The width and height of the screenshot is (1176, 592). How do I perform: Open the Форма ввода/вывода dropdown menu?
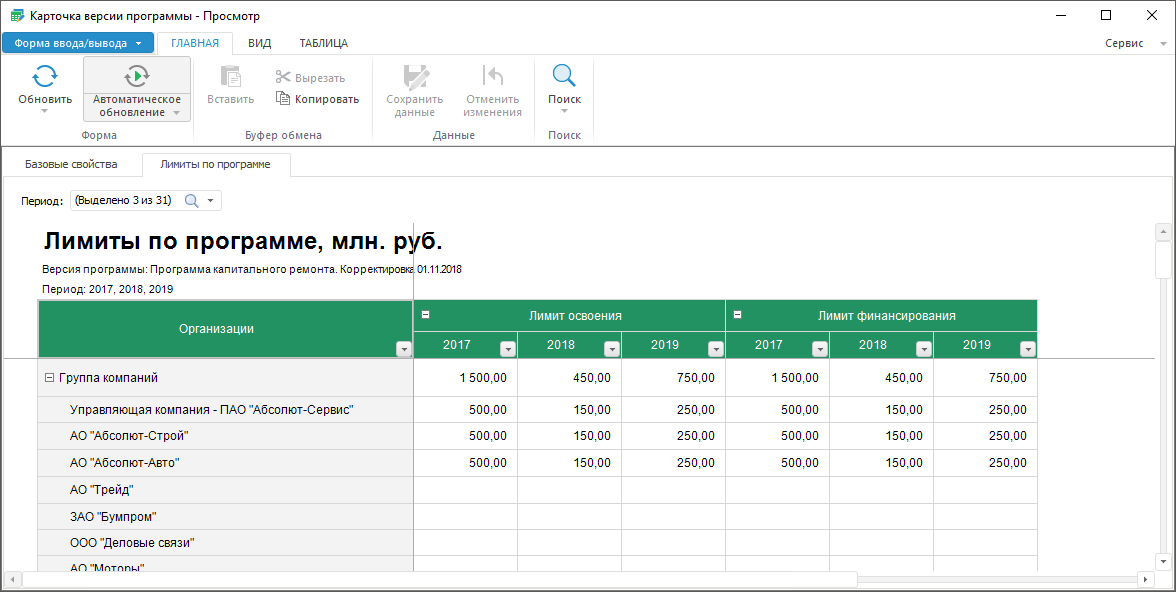coord(78,43)
